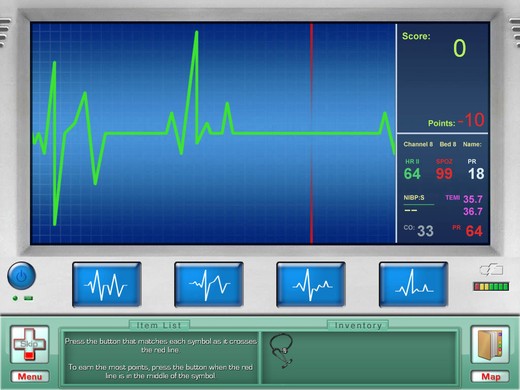Click the folder notebook icon above Map
The width and height of the screenshot is (520, 390).
point(490,344)
